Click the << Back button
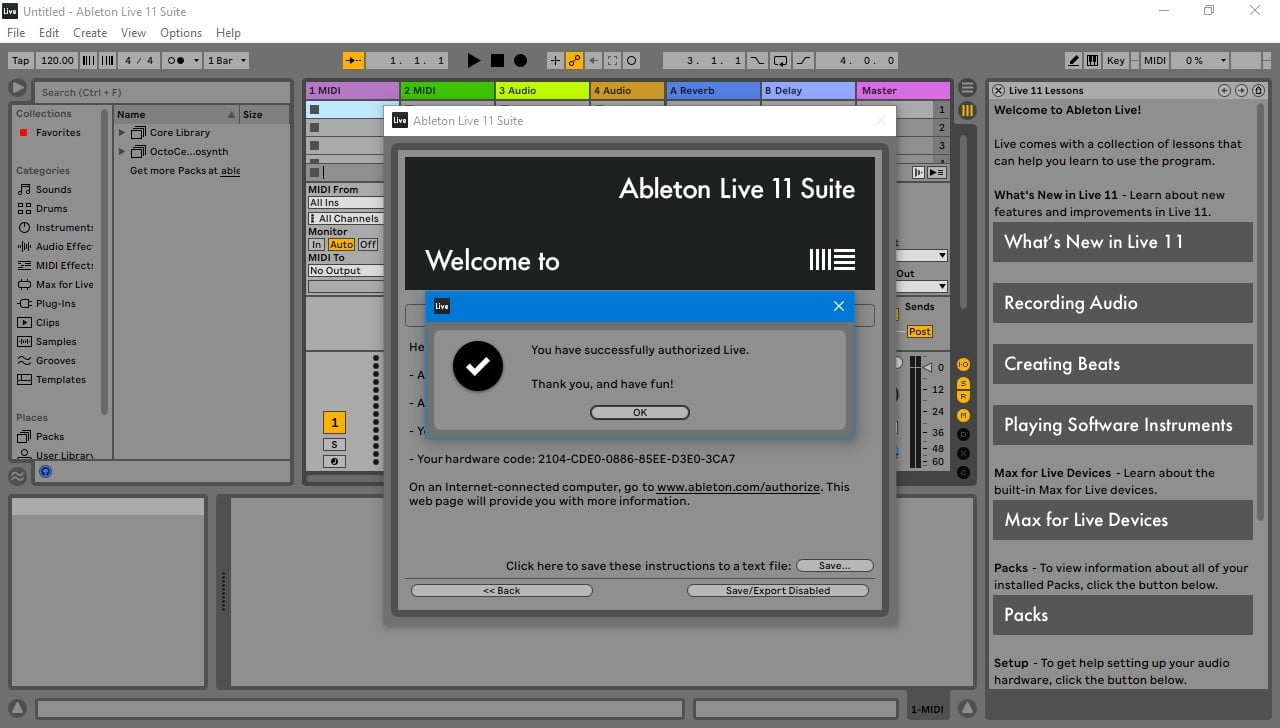 pos(502,590)
